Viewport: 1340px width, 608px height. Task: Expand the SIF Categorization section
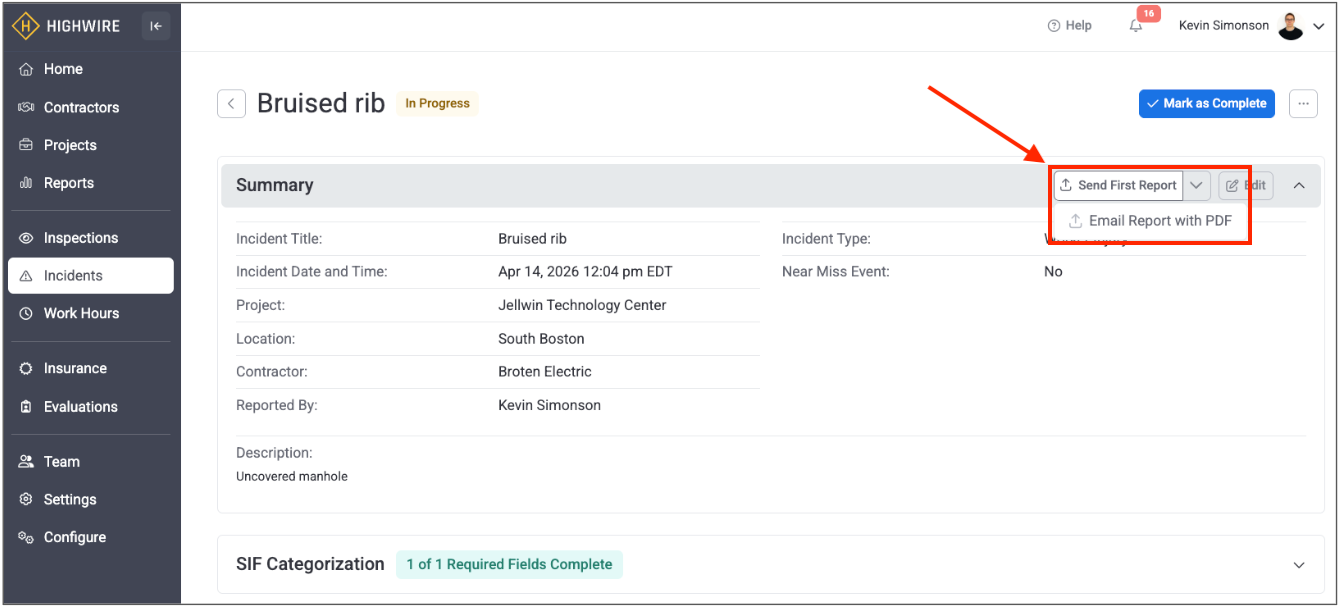coord(1299,565)
